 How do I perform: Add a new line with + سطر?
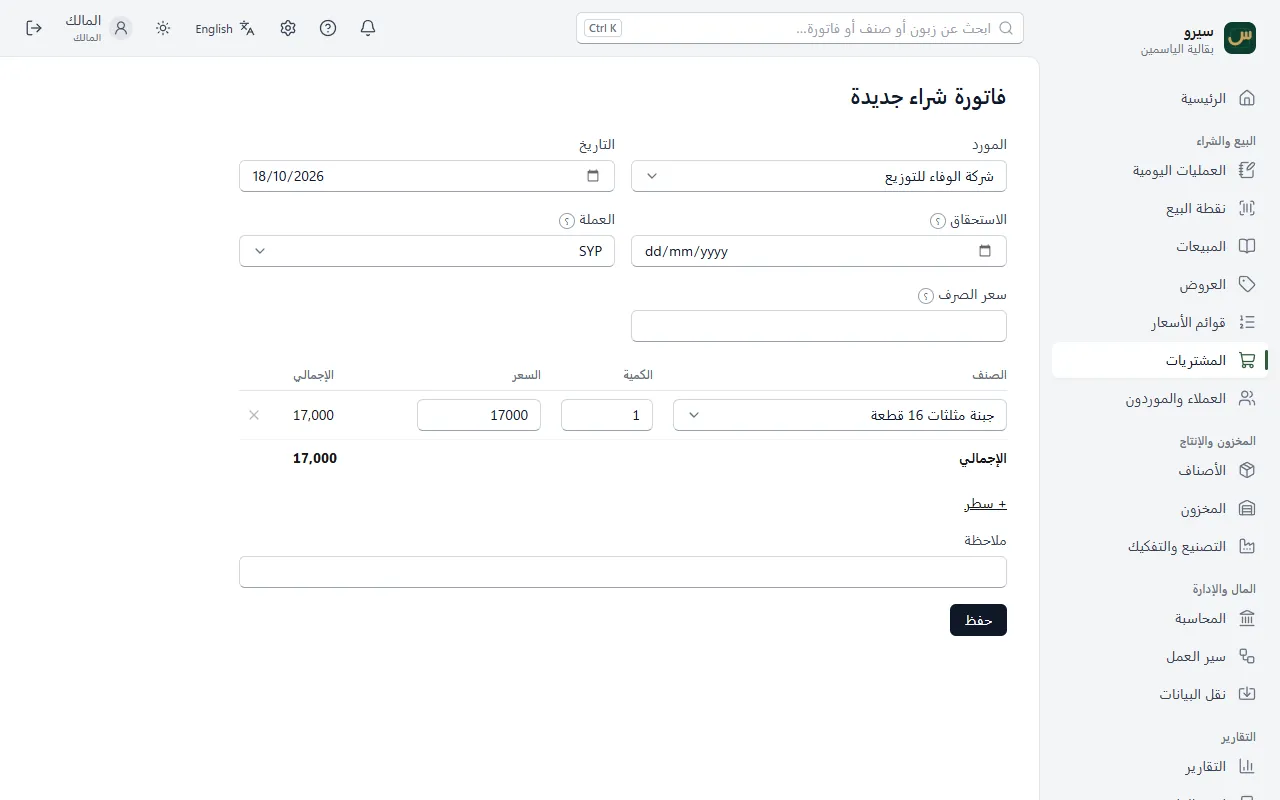pyautogui.click(x=985, y=504)
